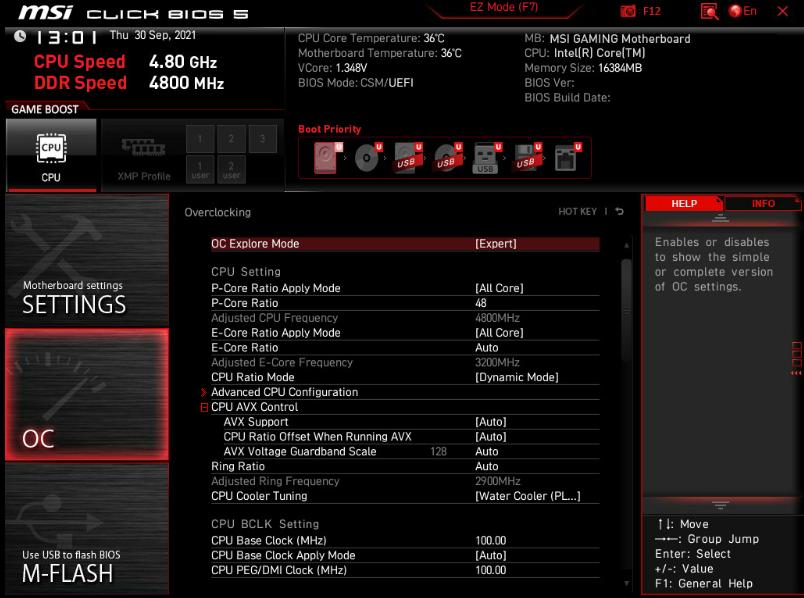Select the hard disk boot priority icon
Screen dimensions: 804x598
click(x=325, y=157)
